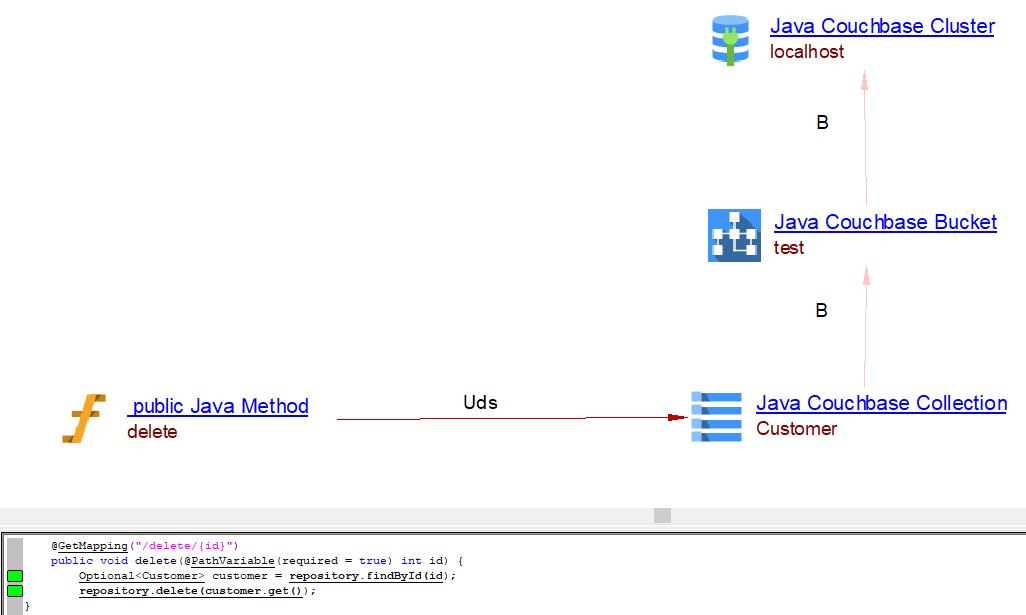Click the horizontal scrollbar thumb below diagram
This screenshot has height=615, width=1026.
tap(662, 515)
